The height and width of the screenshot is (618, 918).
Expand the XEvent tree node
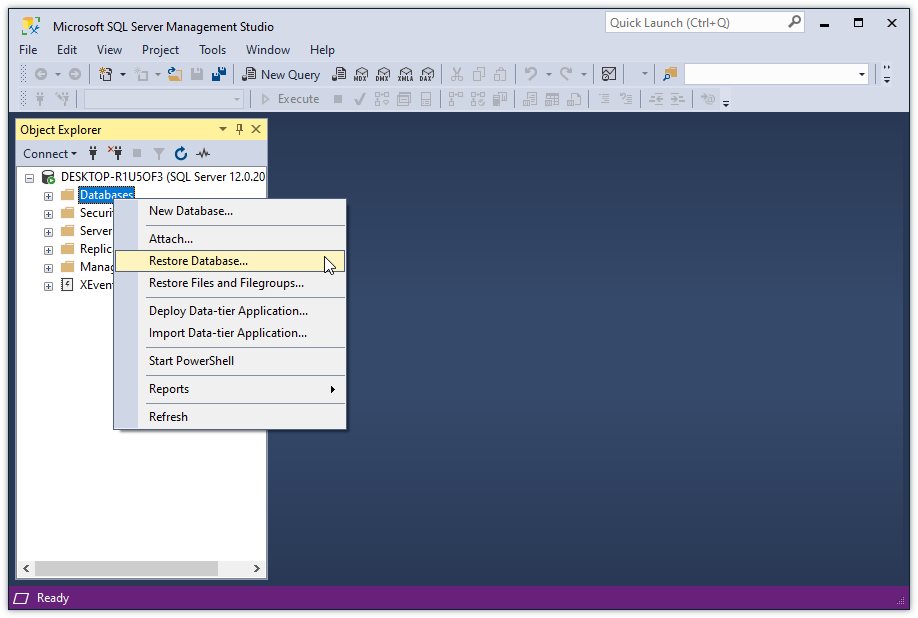[49, 286]
